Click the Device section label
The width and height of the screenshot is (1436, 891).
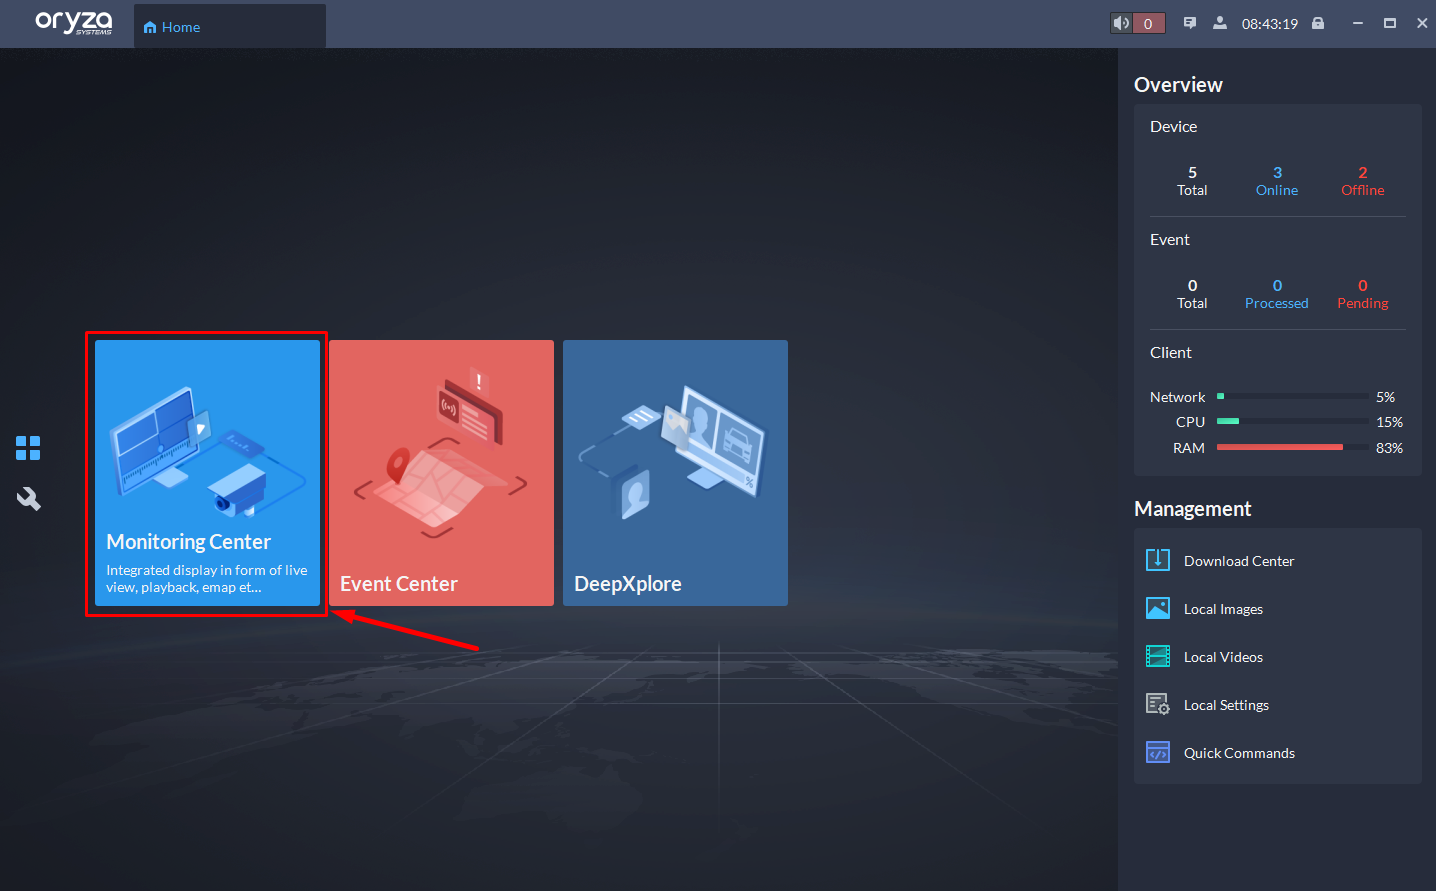[1173, 127]
